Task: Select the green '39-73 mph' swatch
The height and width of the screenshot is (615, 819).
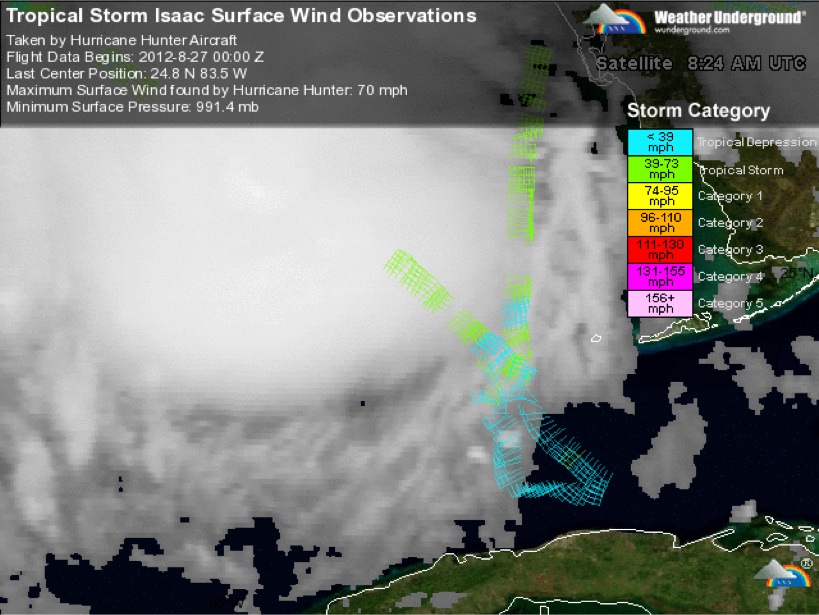Action: tap(659, 169)
